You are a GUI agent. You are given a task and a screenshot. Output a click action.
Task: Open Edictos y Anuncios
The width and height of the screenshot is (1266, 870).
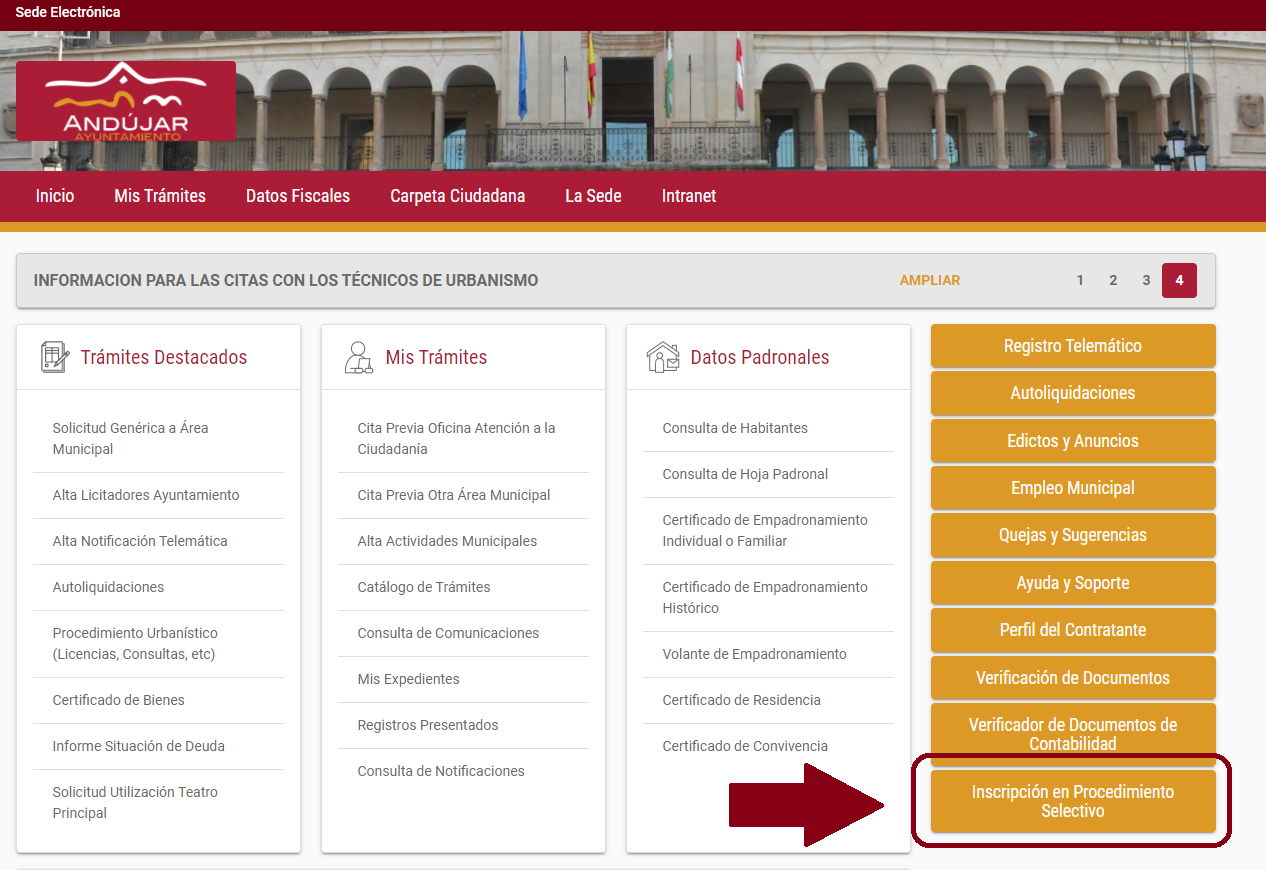[1073, 441]
